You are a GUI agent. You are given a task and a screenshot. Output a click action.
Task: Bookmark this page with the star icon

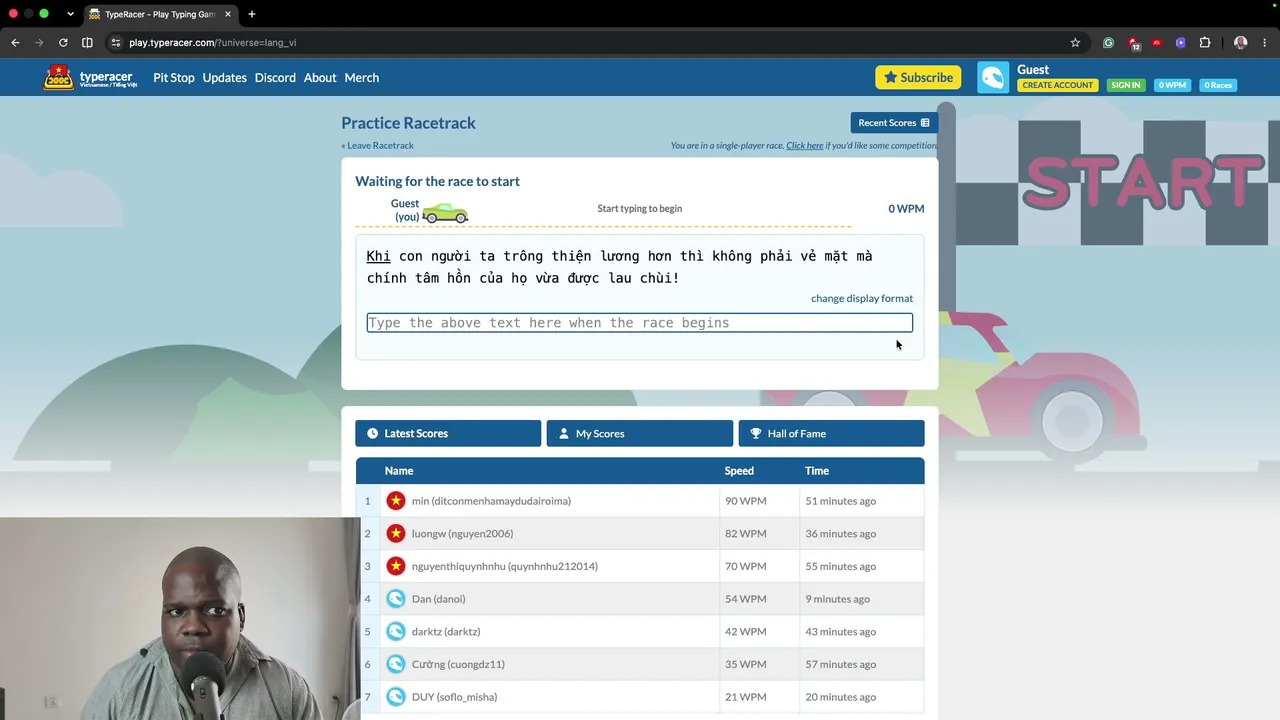1075,43
